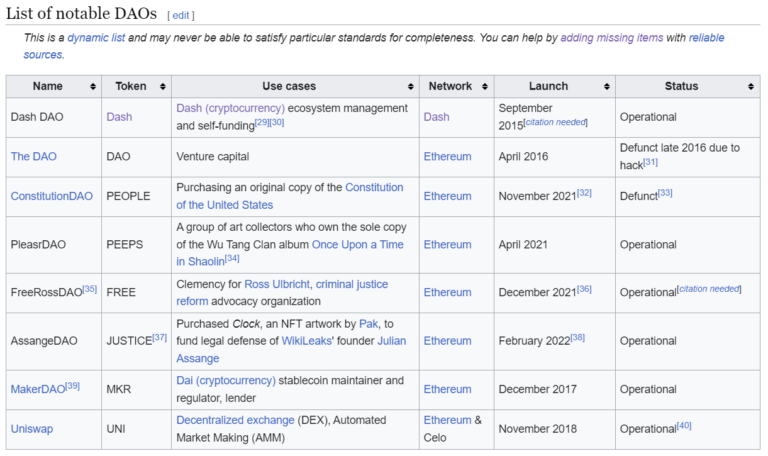Open the Dash token link

(119, 117)
